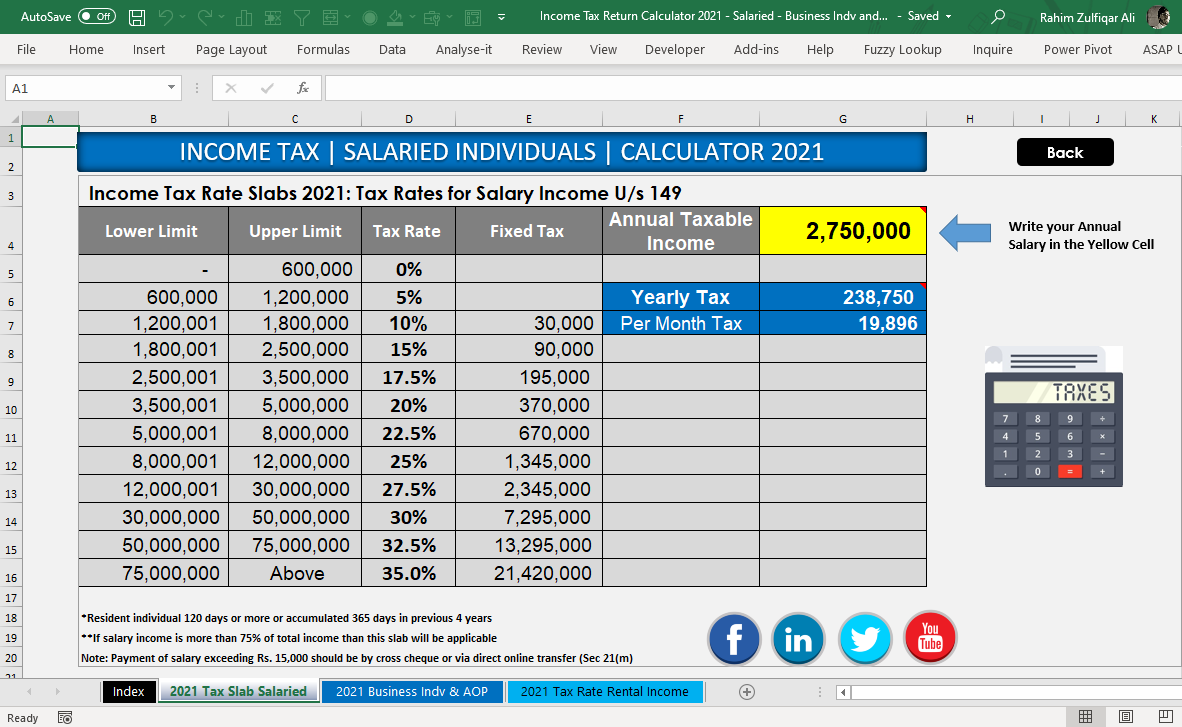The width and height of the screenshot is (1182, 727).
Task: Click the Undo icon
Action: click(x=166, y=17)
